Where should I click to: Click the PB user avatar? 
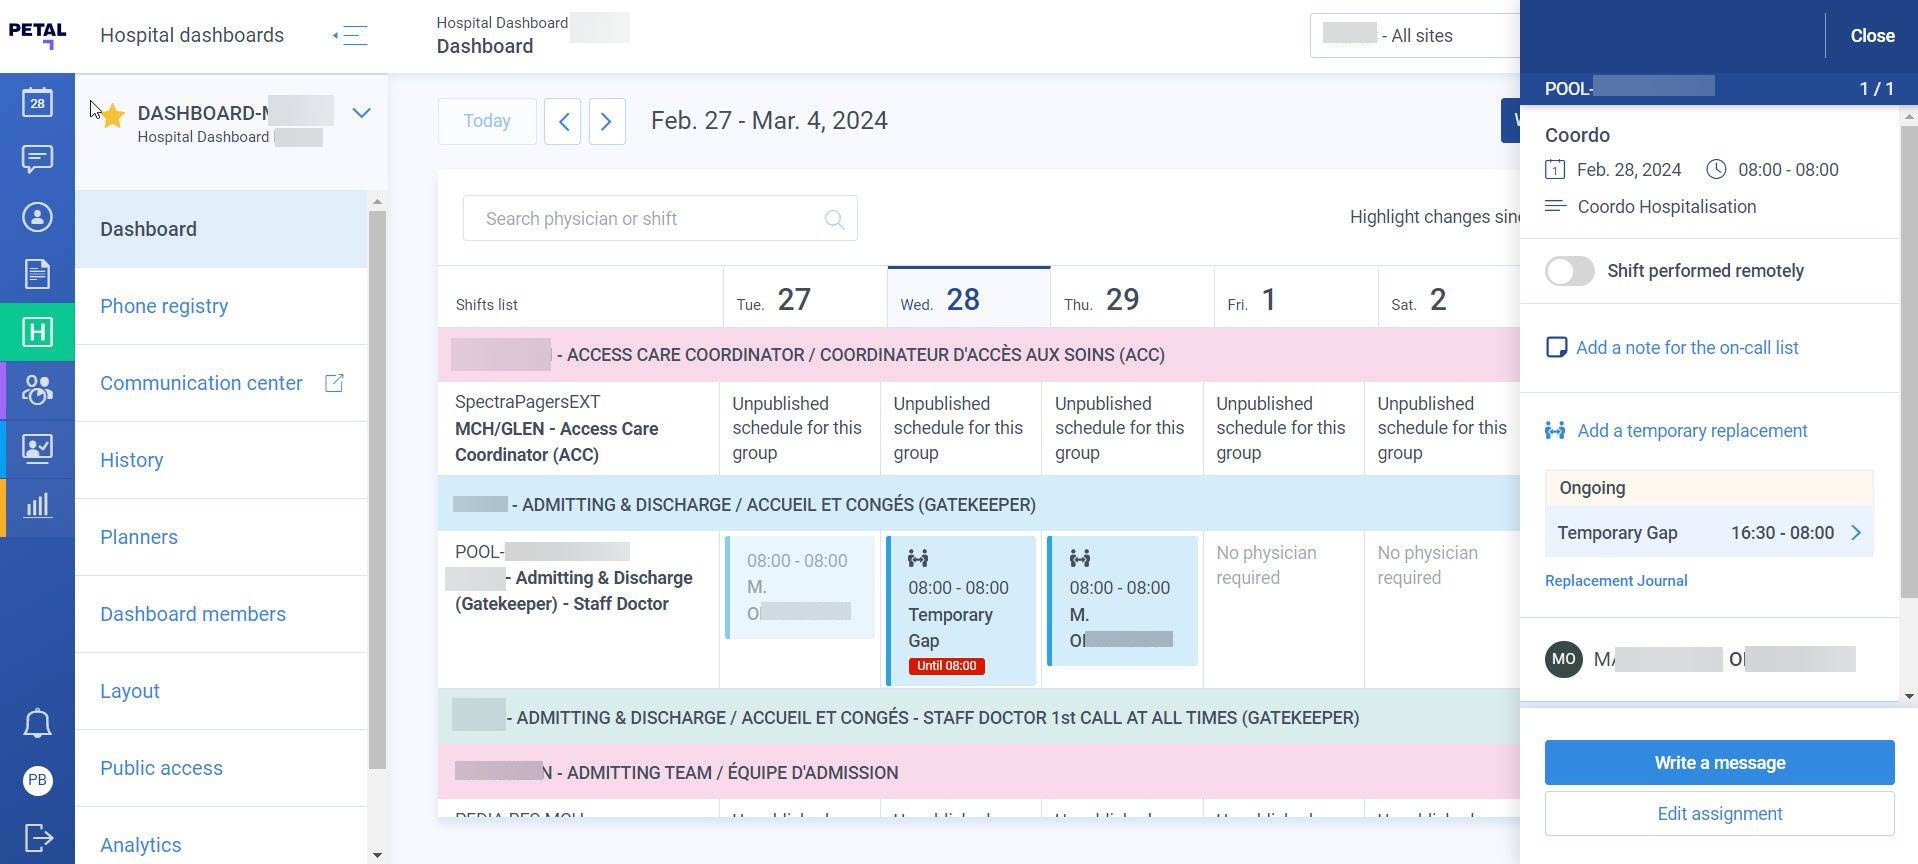(37, 780)
